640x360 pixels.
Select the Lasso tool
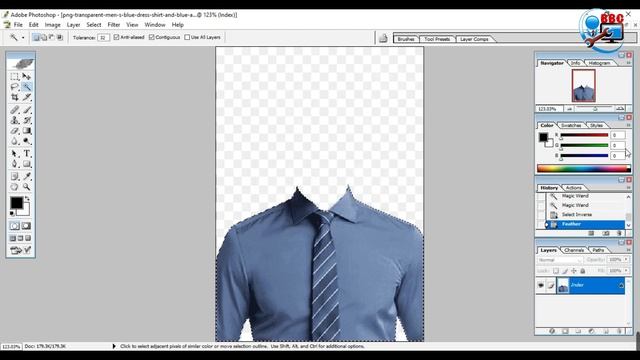click(15, 87)
